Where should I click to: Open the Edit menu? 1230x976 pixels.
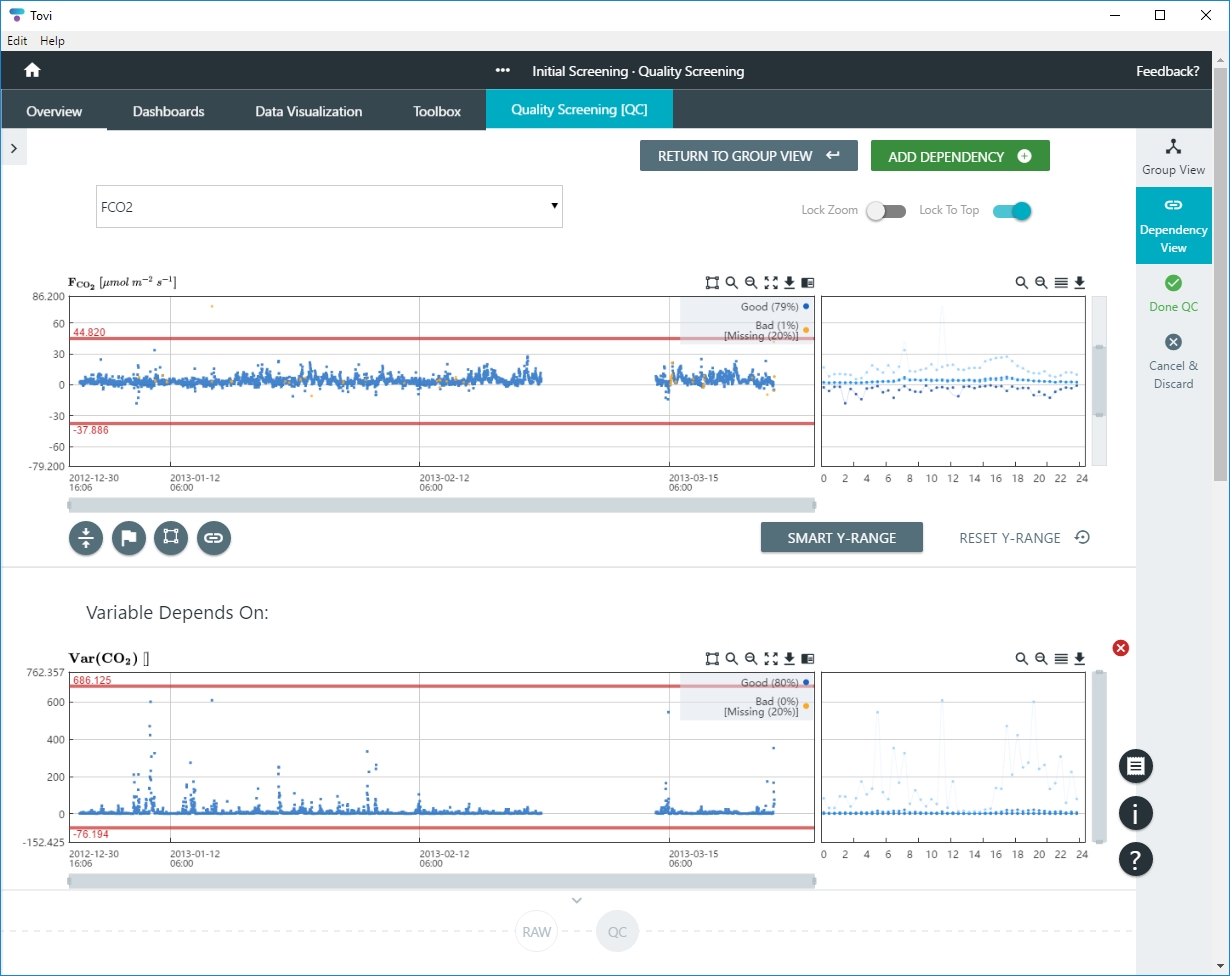(17, 41)
